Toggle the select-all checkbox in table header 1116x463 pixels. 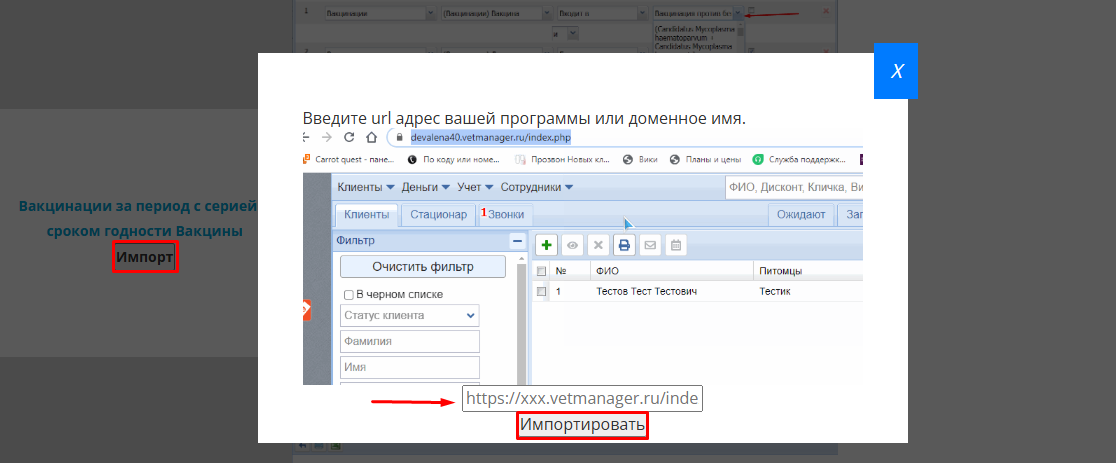coord(542,270)
